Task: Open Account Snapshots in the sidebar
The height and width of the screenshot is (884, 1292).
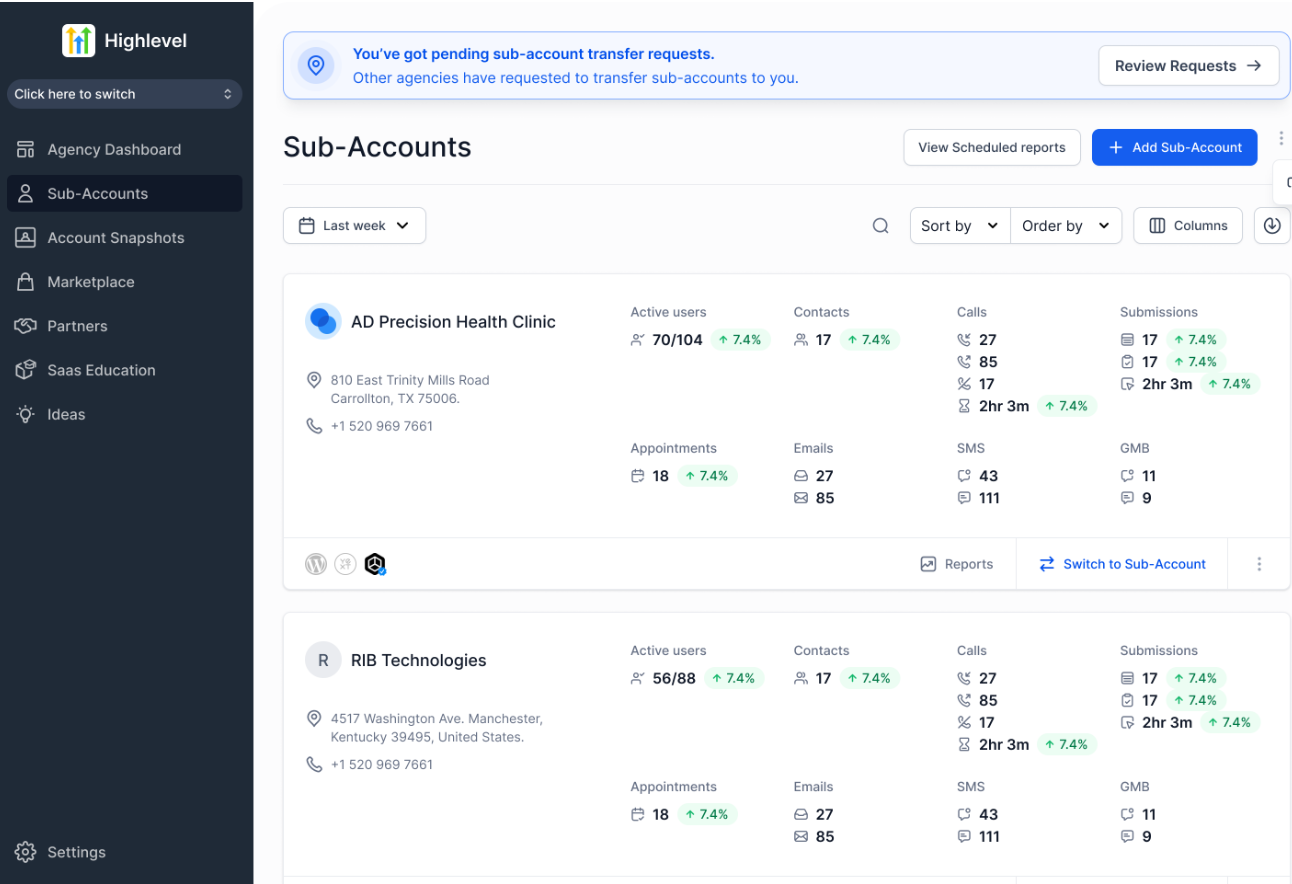Action: pos(124,238)
